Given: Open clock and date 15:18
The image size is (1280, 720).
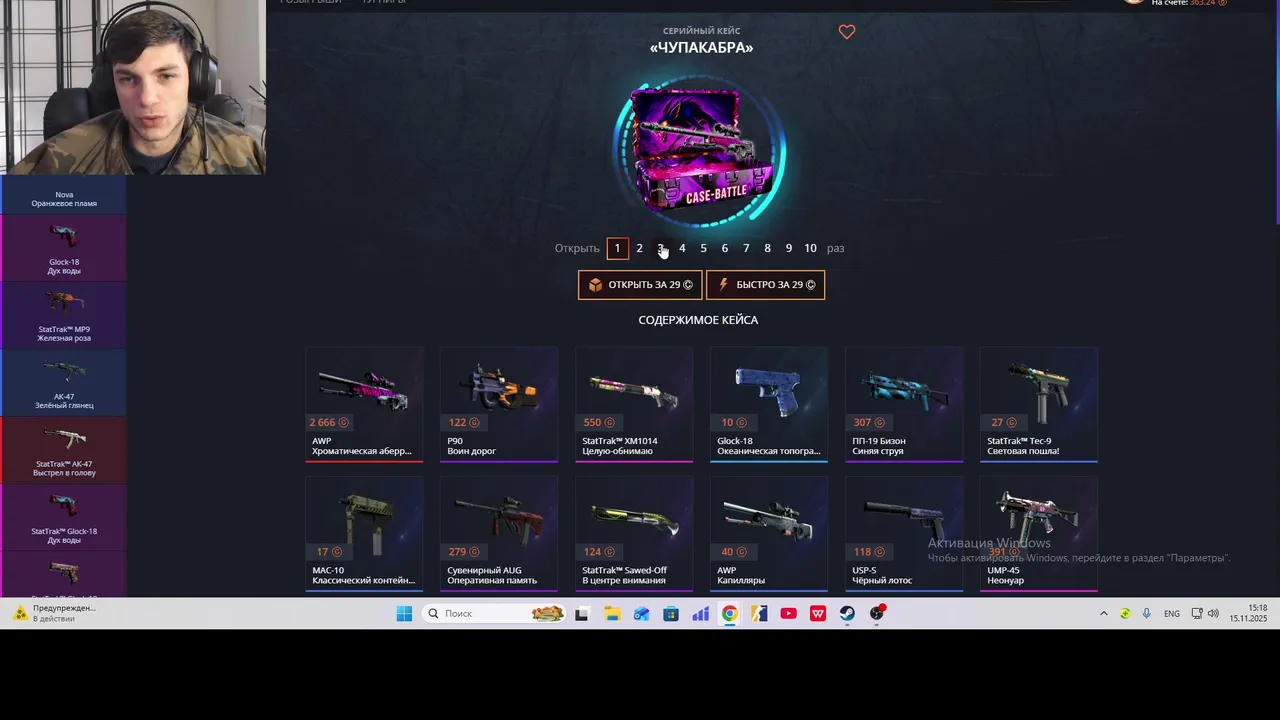Looking at the screenshot, I should (1249, 613).
